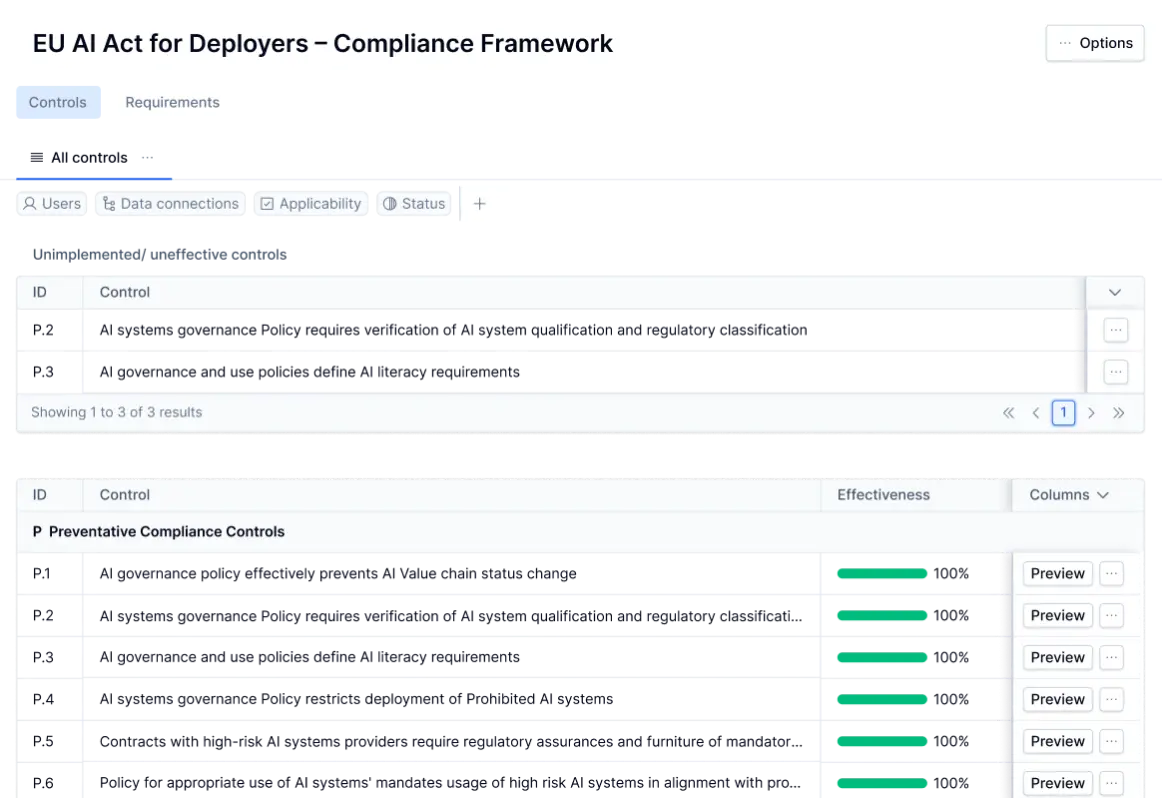
Task: Open the Applicability filter
Action: 311,203
